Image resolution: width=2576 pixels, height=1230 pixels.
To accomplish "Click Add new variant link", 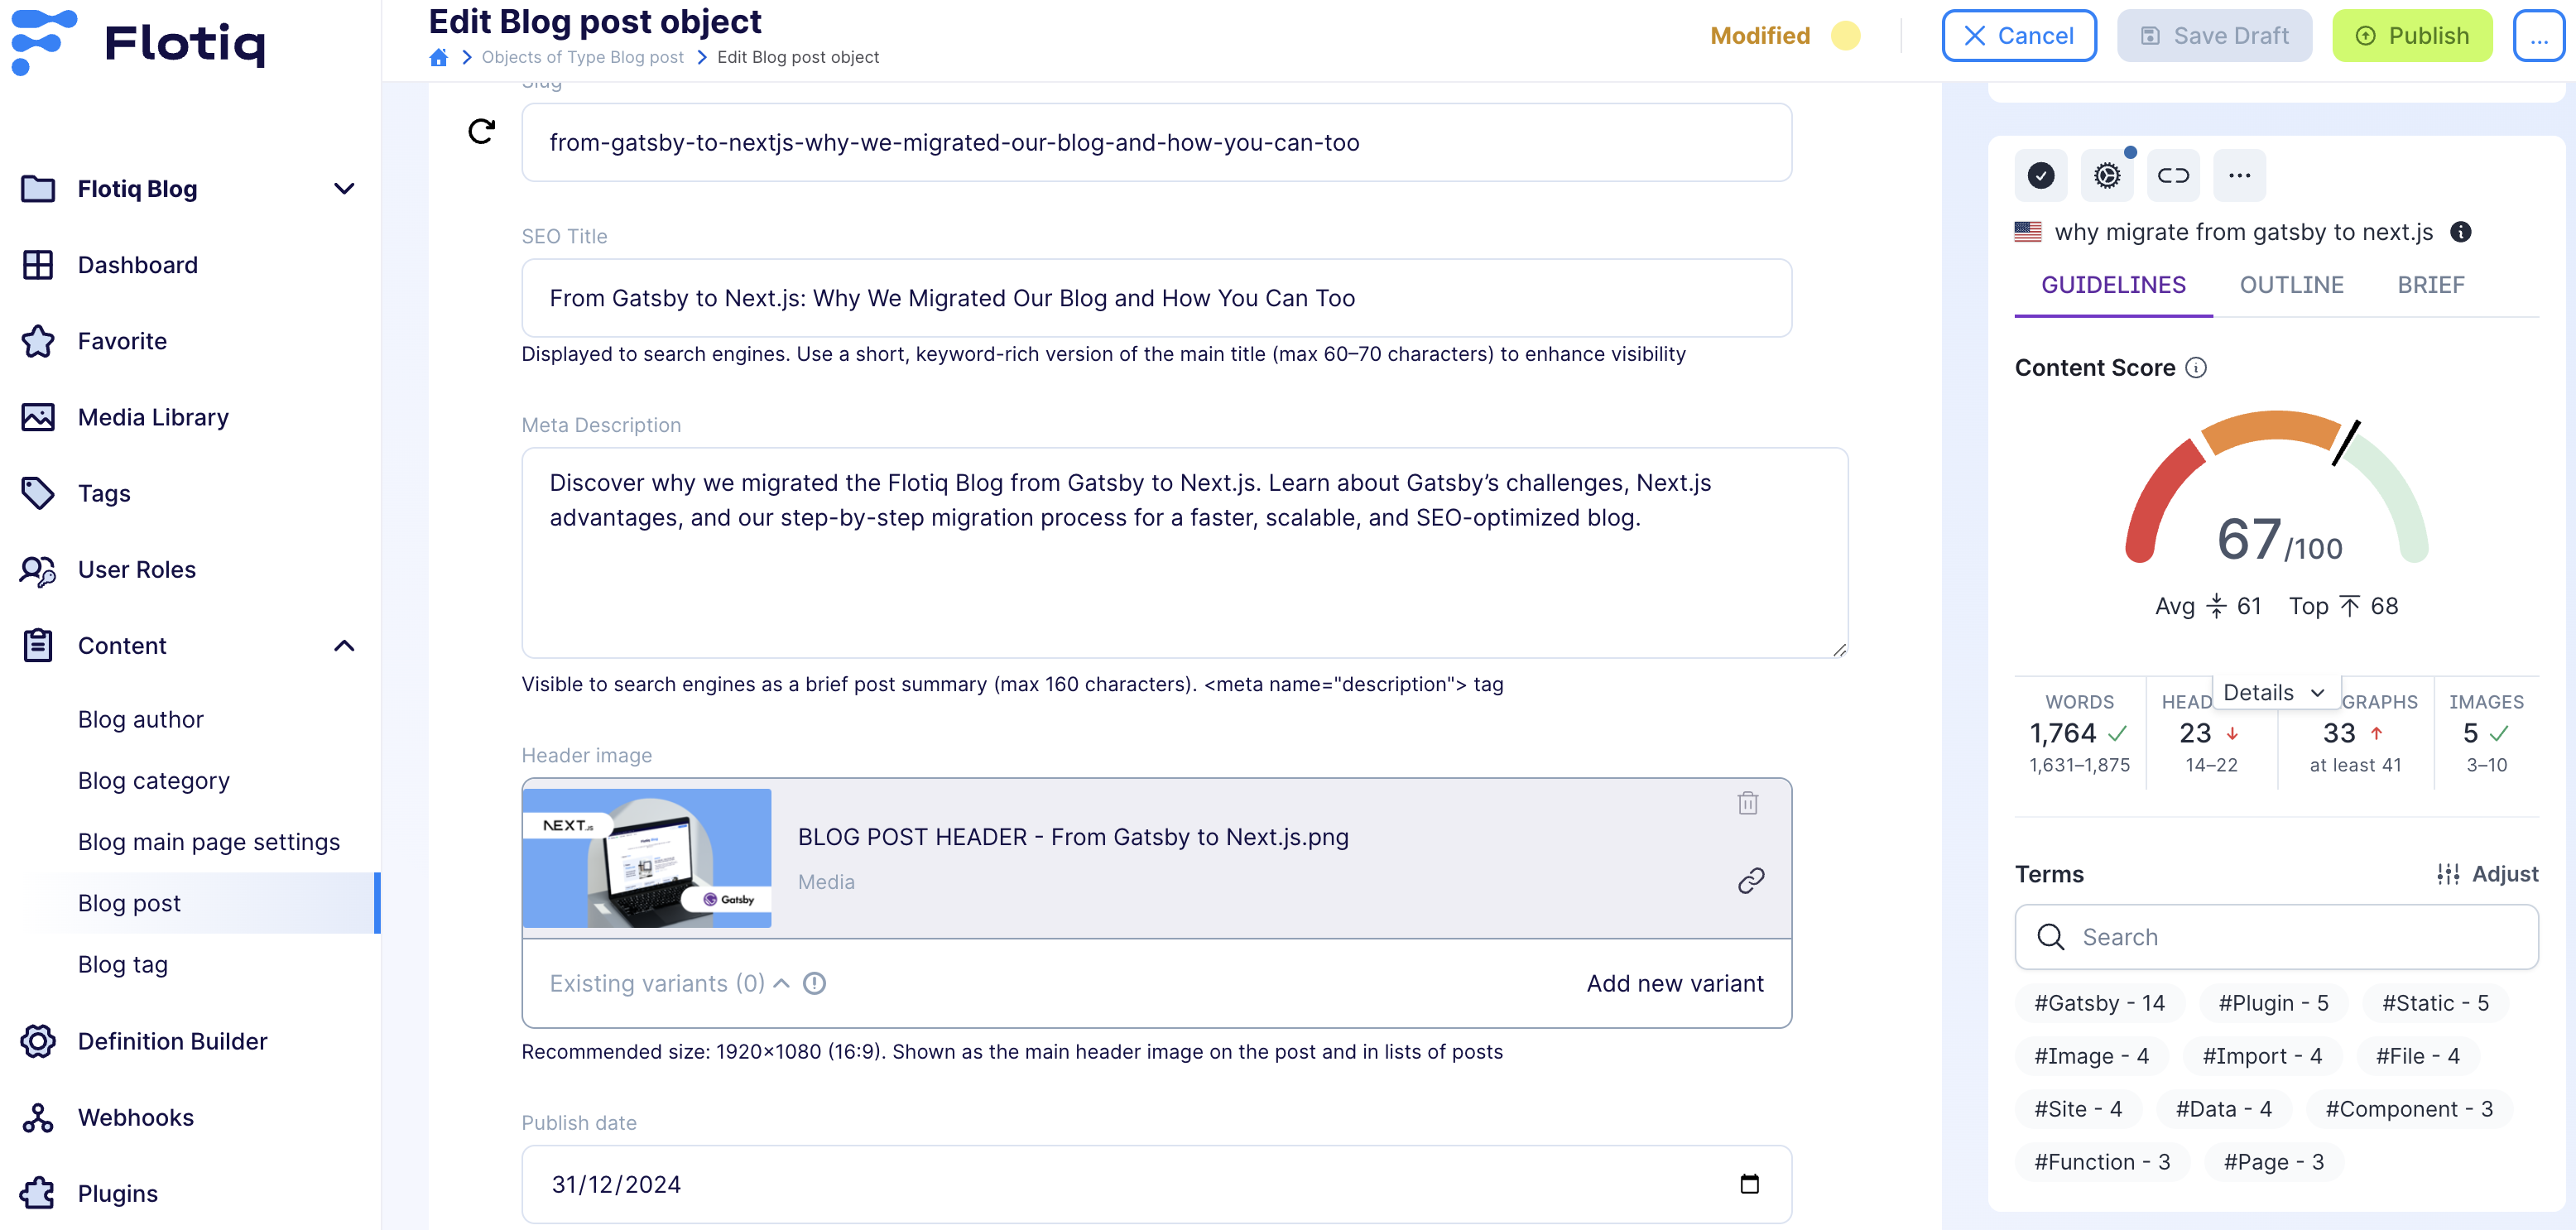I will point(1674,983).
